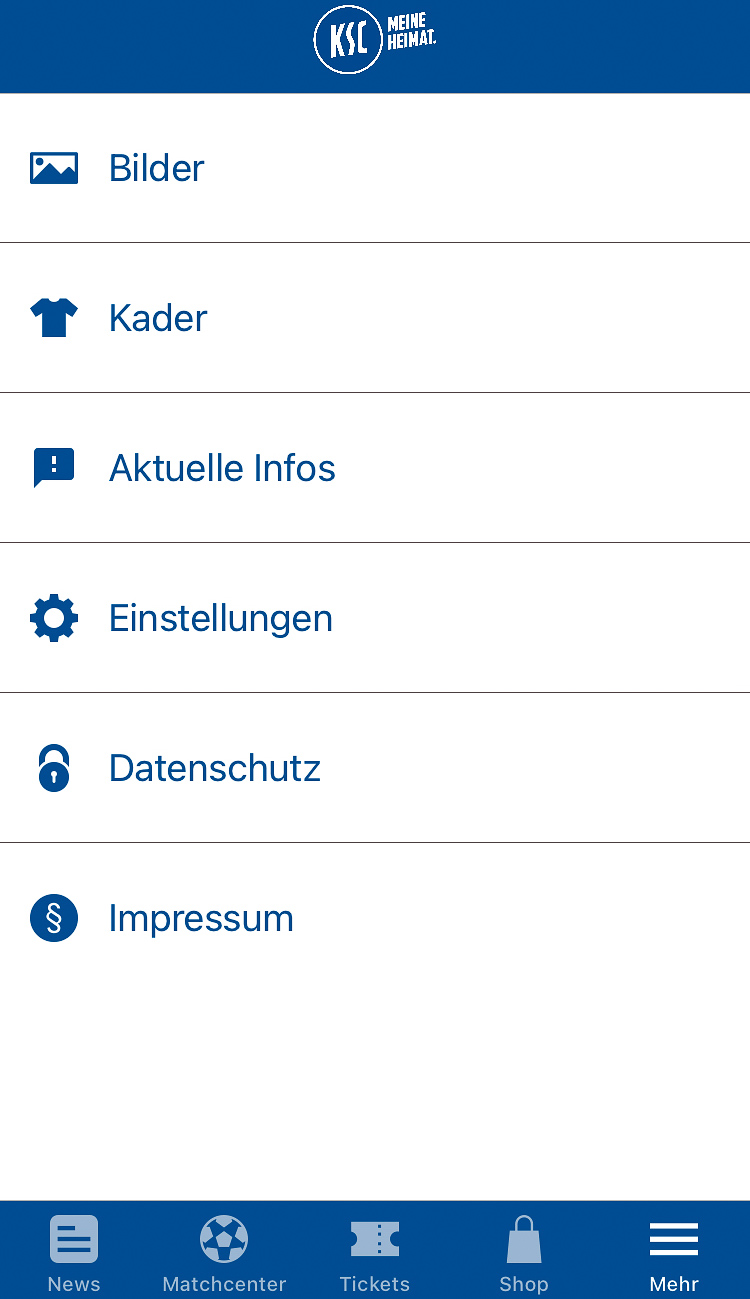Tap the Bilder picture icon
The image size is (750, 1299).
(x=54, y=168)
